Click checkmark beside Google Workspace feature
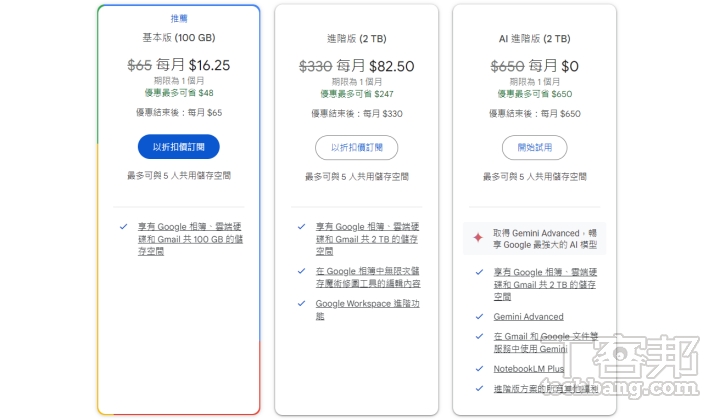The image size is (720, 420). (301, 303)
